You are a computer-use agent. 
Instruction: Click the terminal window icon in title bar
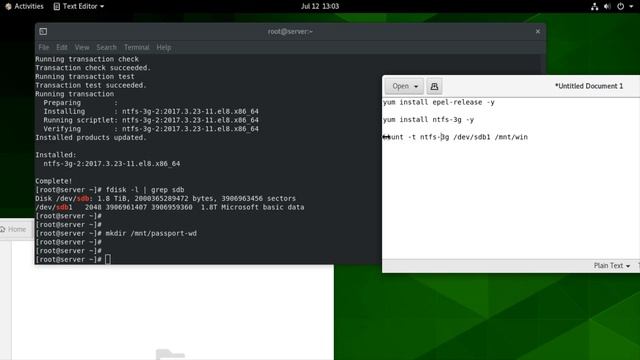43,31
